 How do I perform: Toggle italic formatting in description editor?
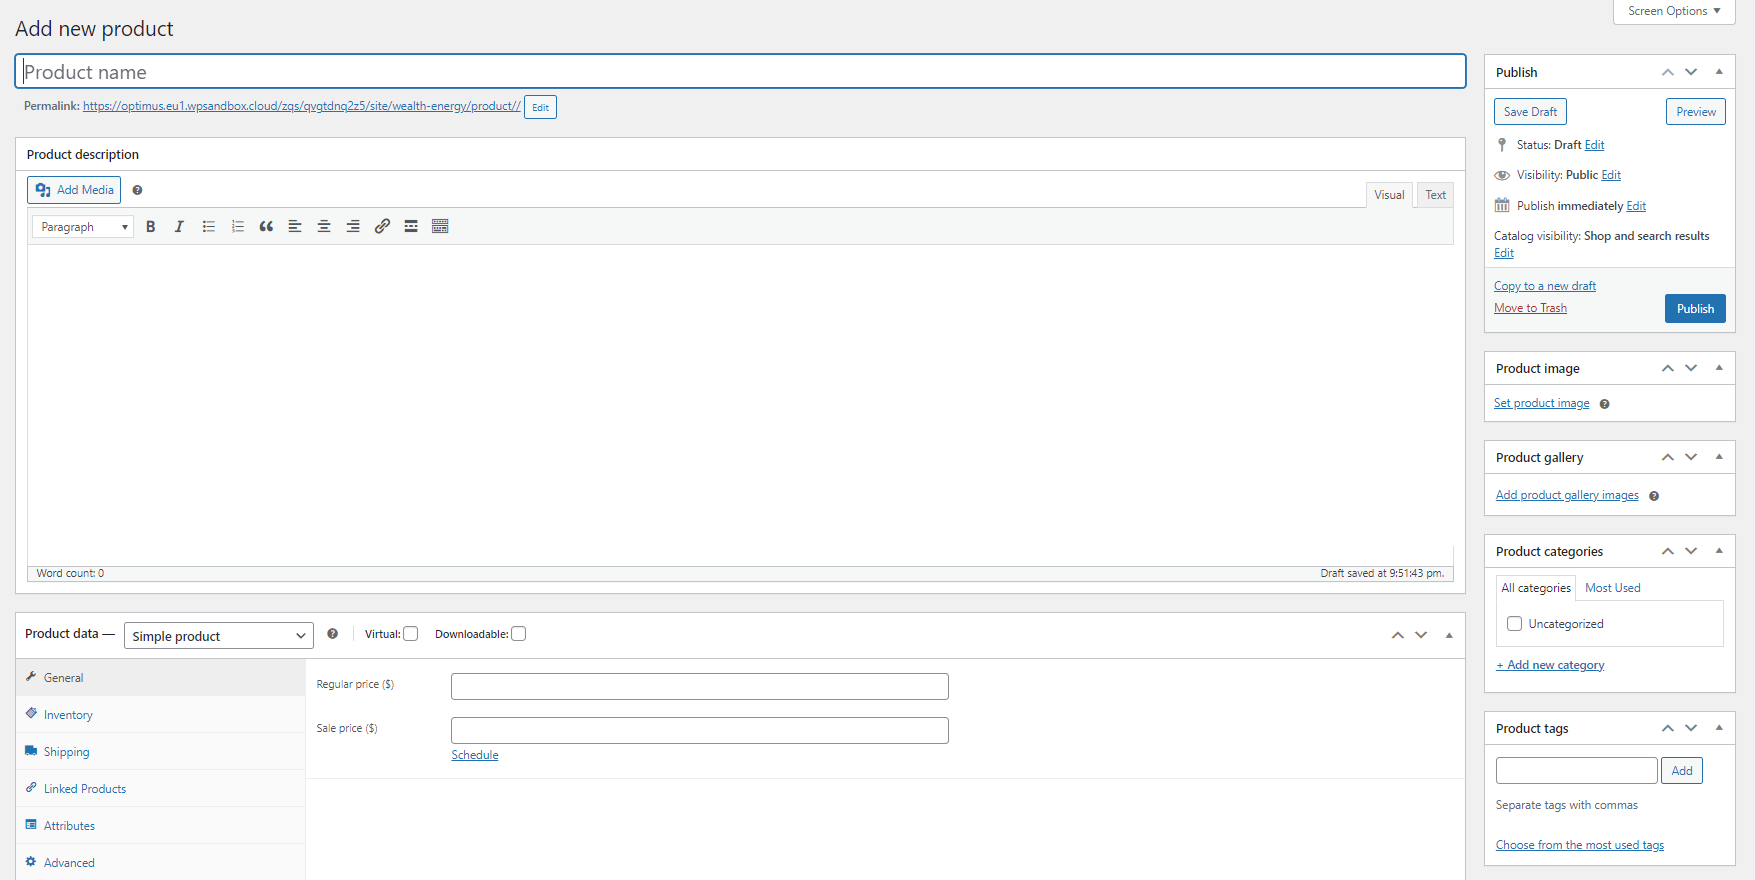179,227
